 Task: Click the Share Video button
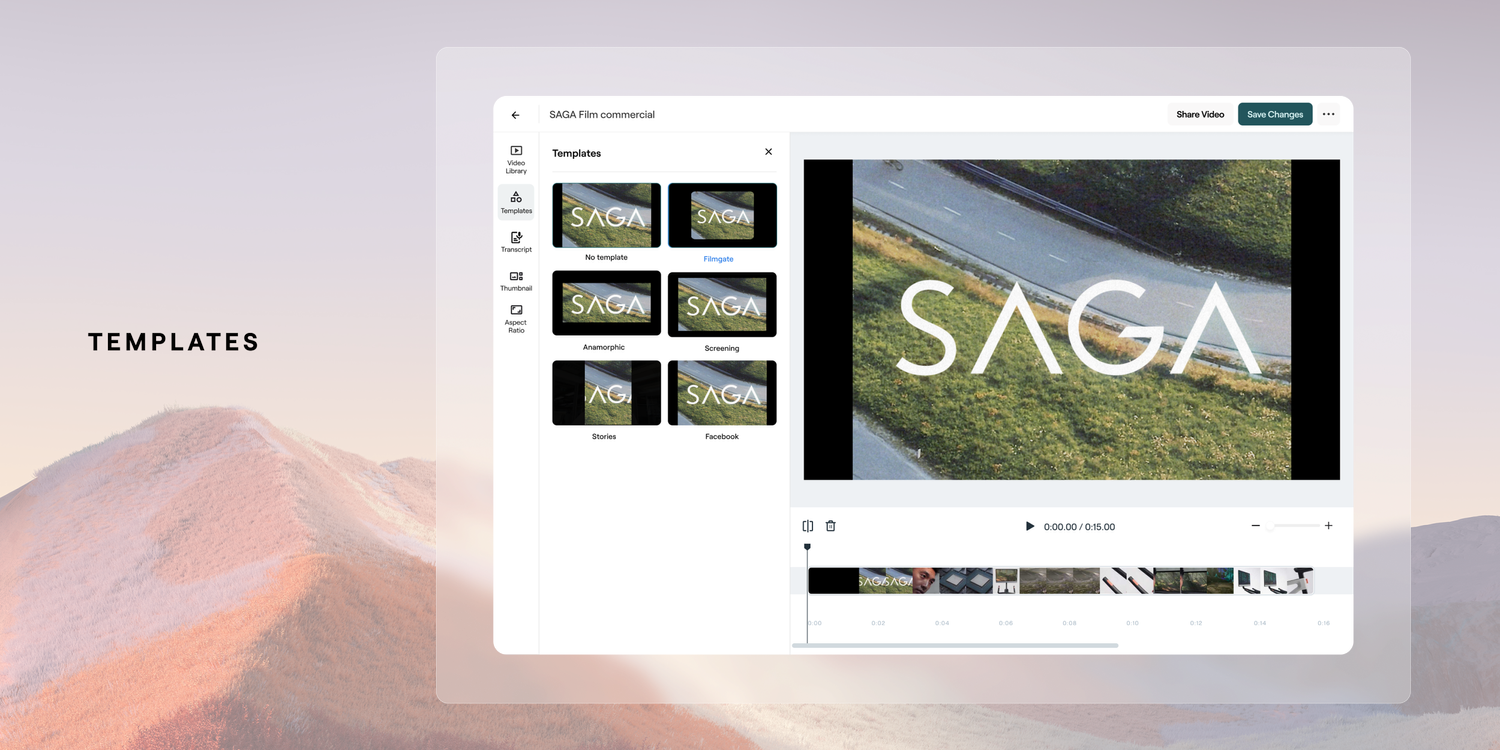pyautogui.click(x=1200, y=114)
